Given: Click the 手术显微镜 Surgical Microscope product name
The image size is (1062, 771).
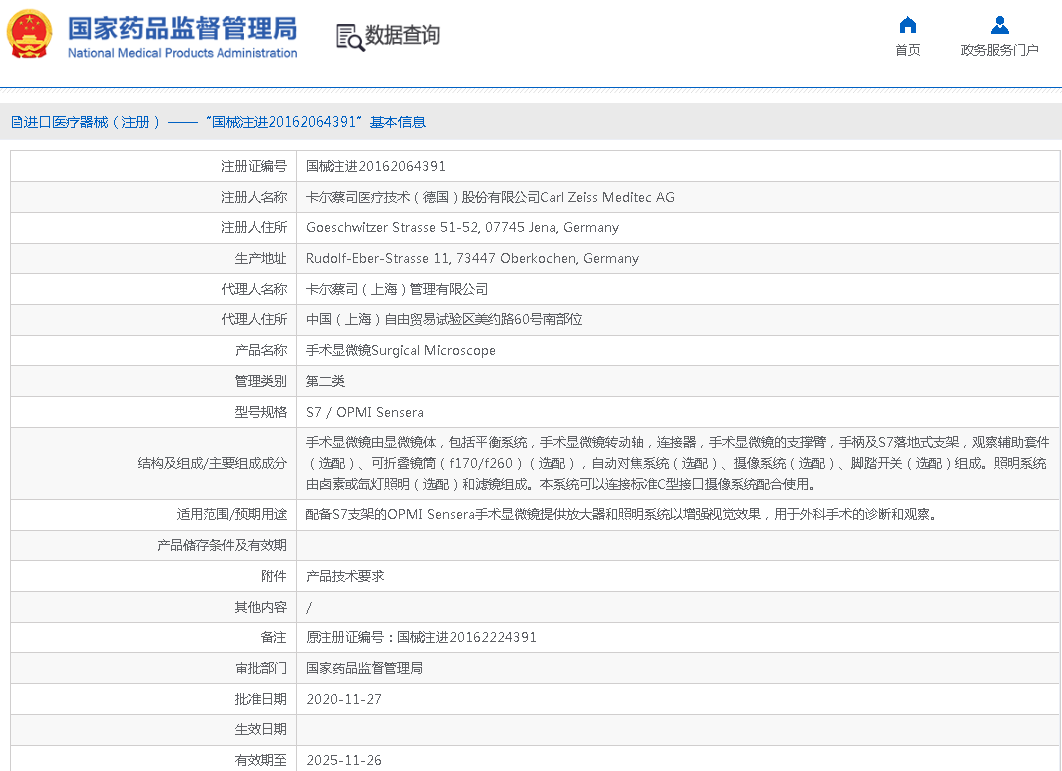Looking at the screenshot, I should coord(400,350).
